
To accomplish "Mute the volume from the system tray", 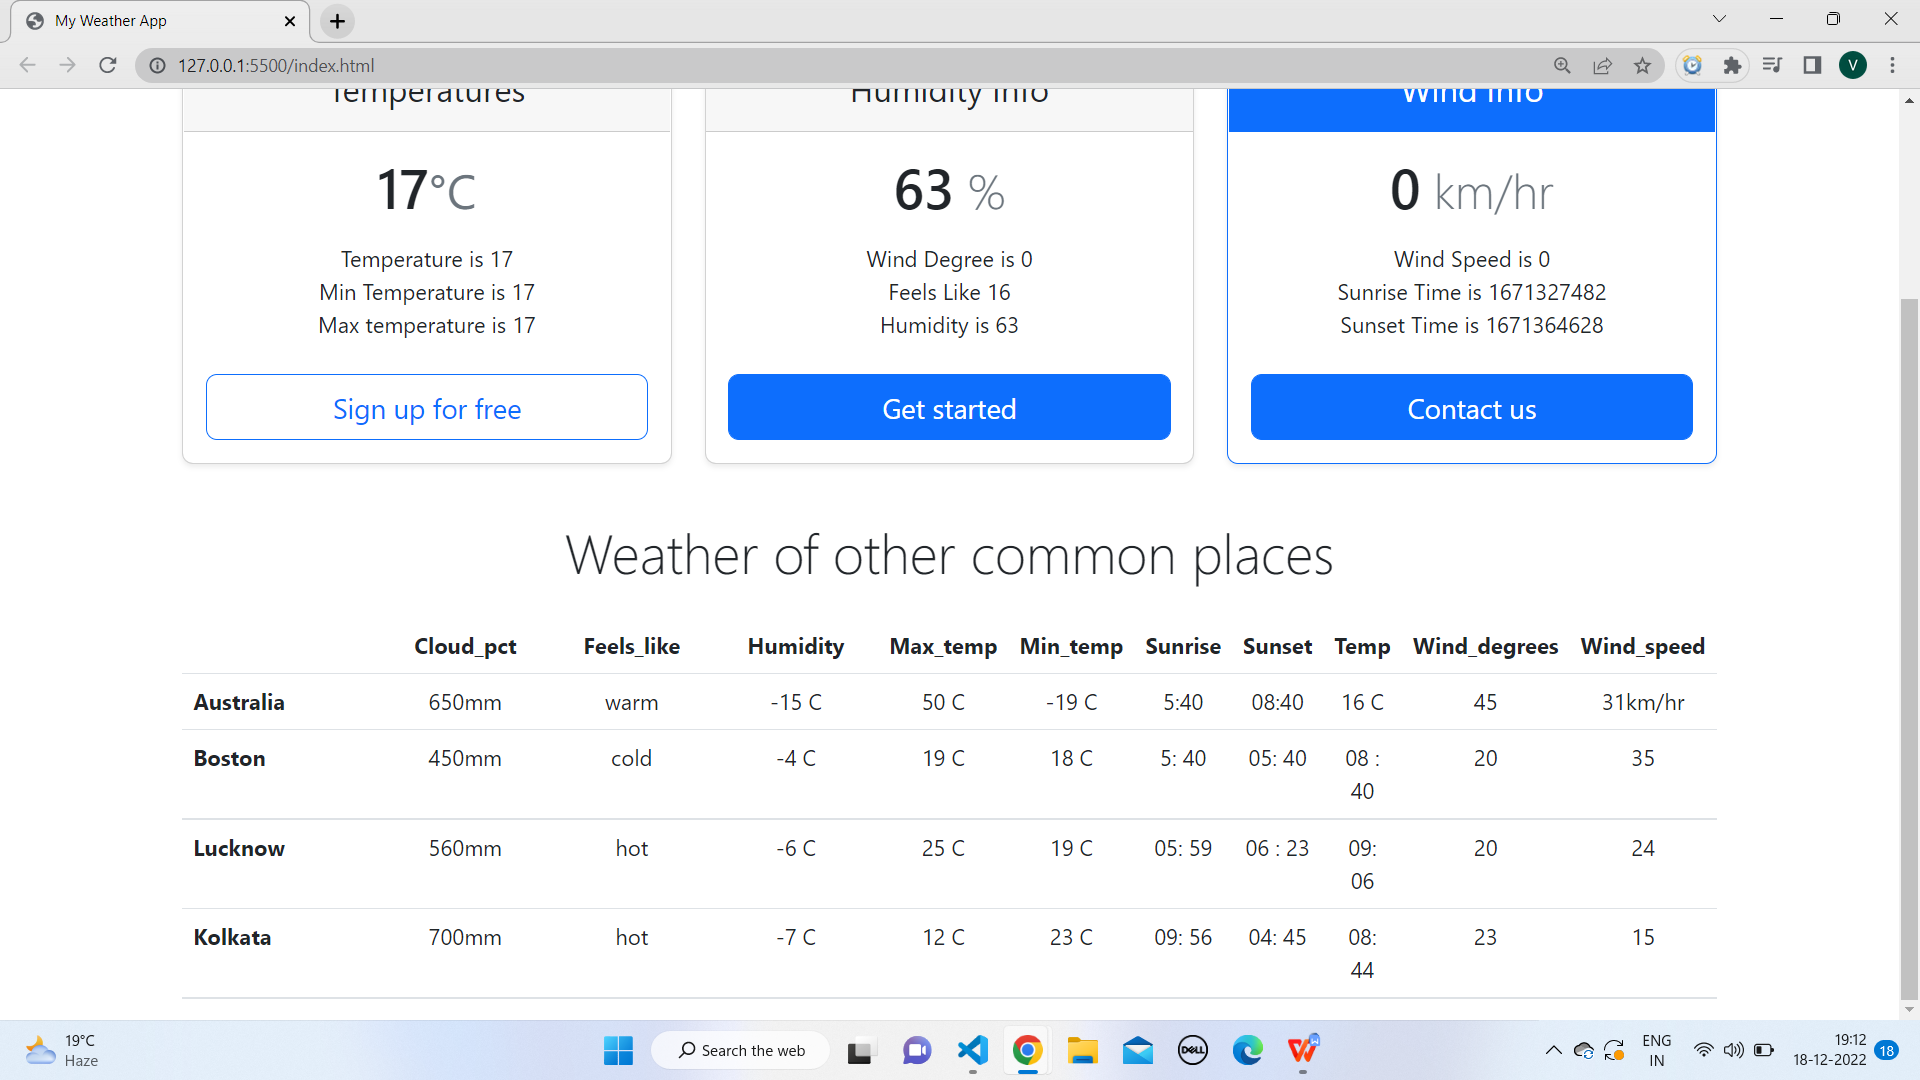I will coord(1733,1050).
